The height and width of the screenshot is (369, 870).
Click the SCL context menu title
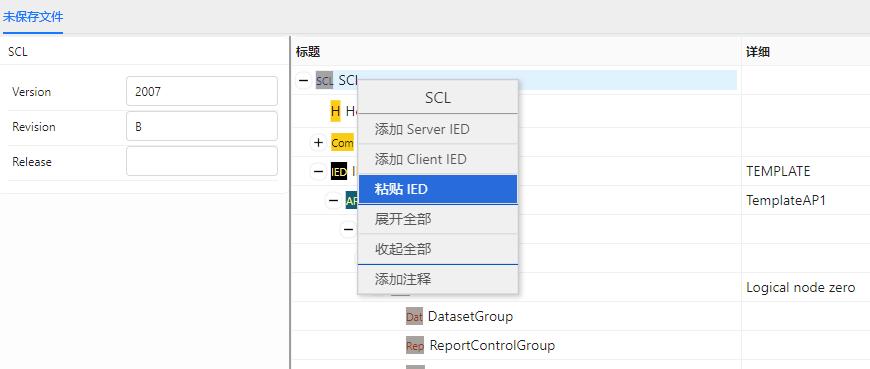tap(438, 98)
